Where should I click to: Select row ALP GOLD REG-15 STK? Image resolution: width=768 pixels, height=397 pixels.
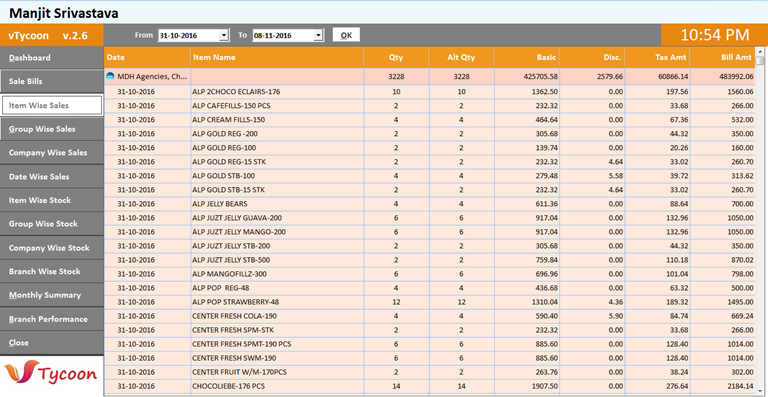pos(430,162)
